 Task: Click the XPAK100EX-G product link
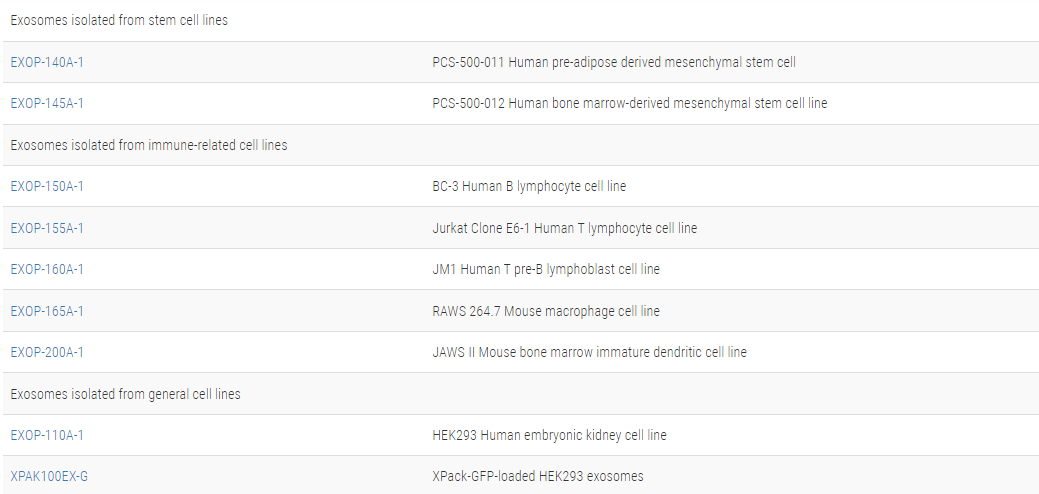[x=49, y=476]
